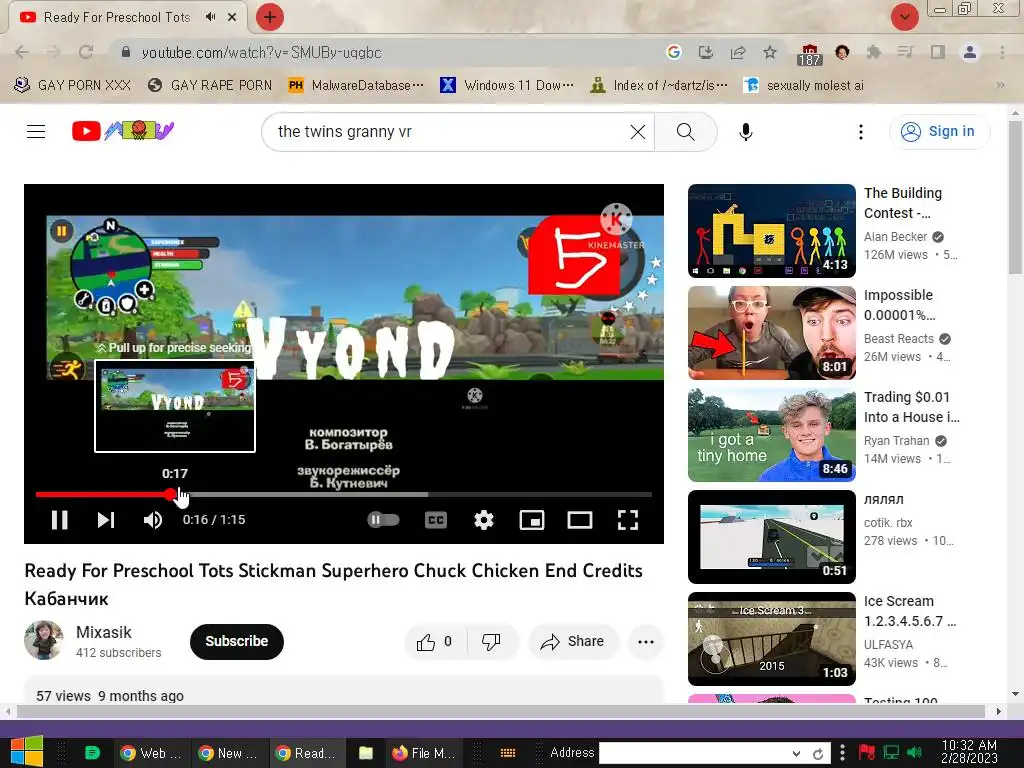The height and width of the screenshot is (768, 1024).
Task: Open the Extensions puzzle piece menu
Action: tap(873, 52)
